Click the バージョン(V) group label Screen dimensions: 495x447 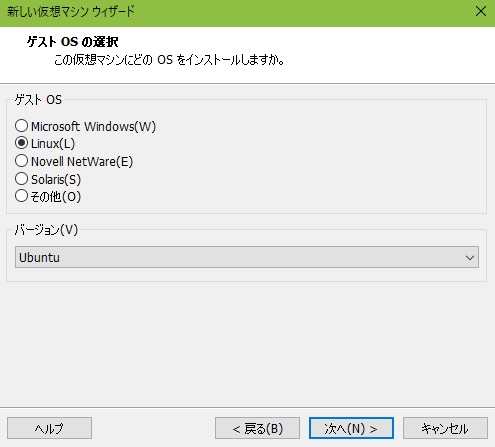click(46, 230)
